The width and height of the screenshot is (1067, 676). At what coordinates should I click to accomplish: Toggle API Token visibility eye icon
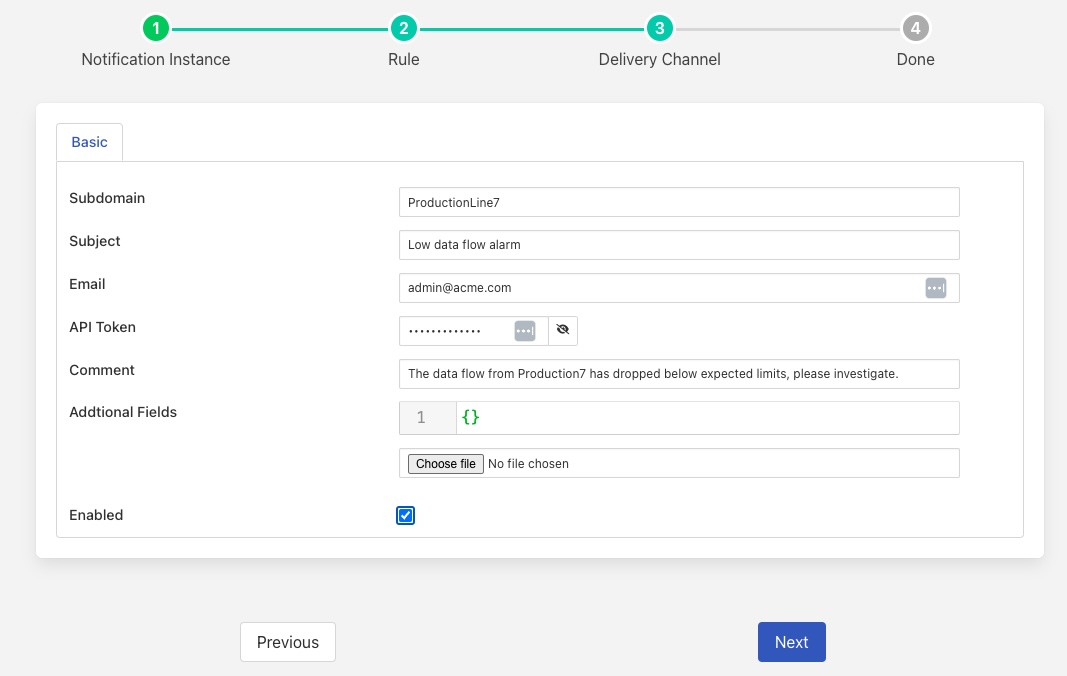point(563,331)
